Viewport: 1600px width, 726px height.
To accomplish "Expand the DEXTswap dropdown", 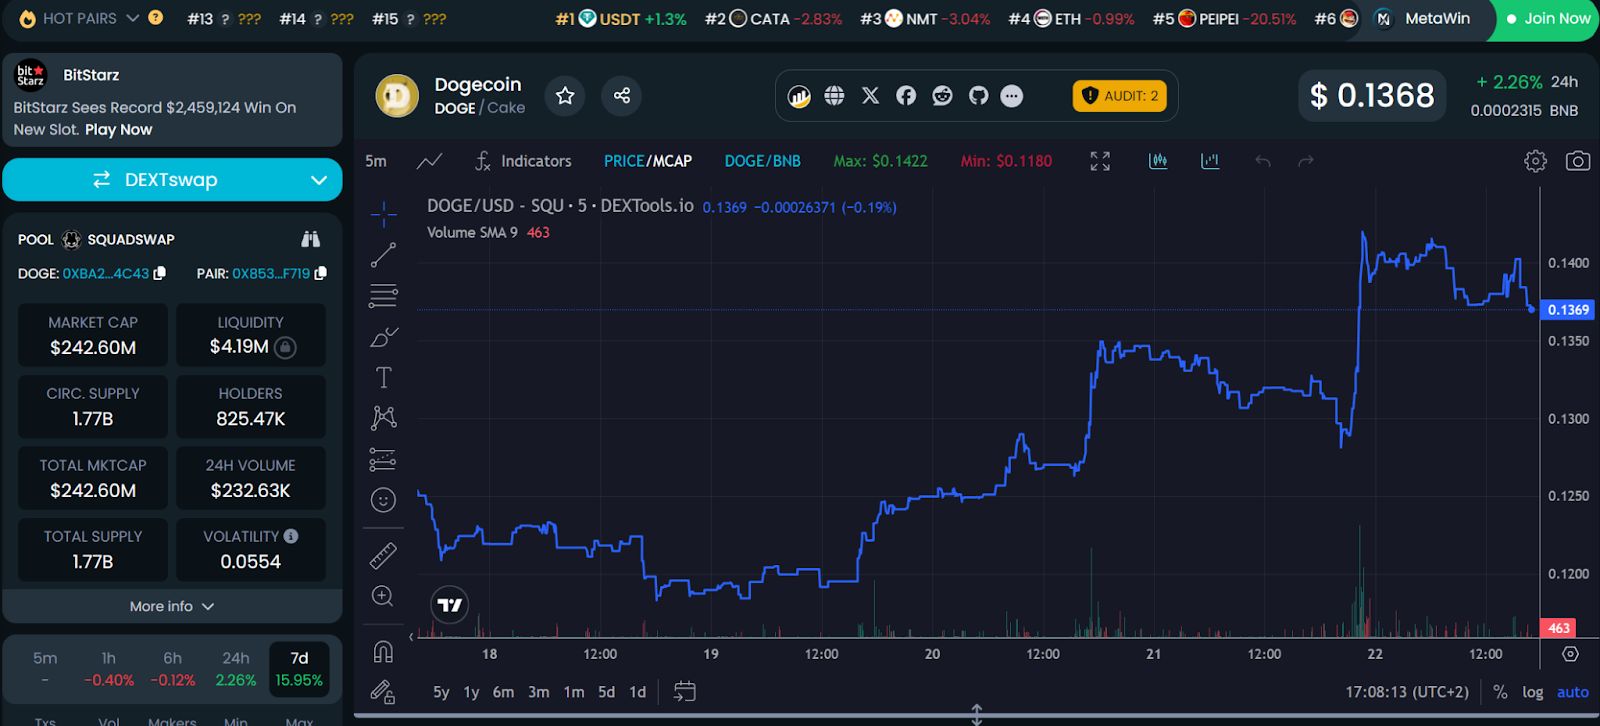I will click(x=318, y=180).
